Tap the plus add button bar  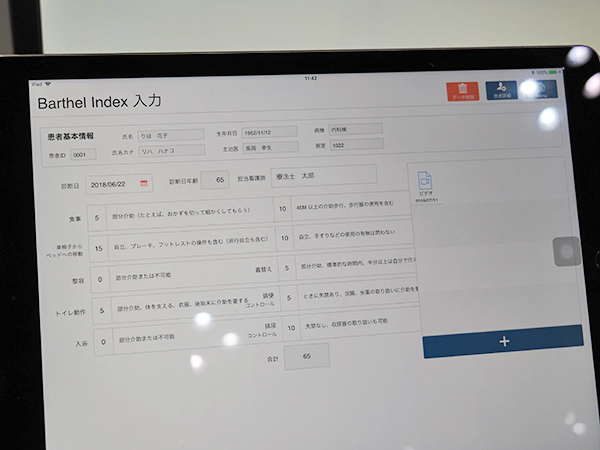pos(502,340)
